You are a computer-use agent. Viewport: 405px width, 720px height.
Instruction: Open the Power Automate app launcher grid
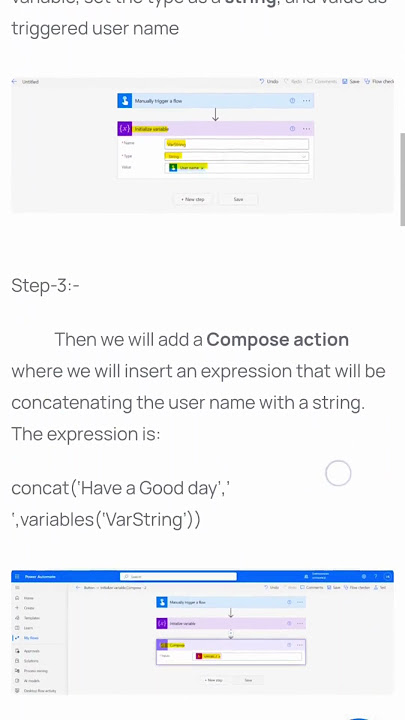pyautogui.click(x=17, y=576)
